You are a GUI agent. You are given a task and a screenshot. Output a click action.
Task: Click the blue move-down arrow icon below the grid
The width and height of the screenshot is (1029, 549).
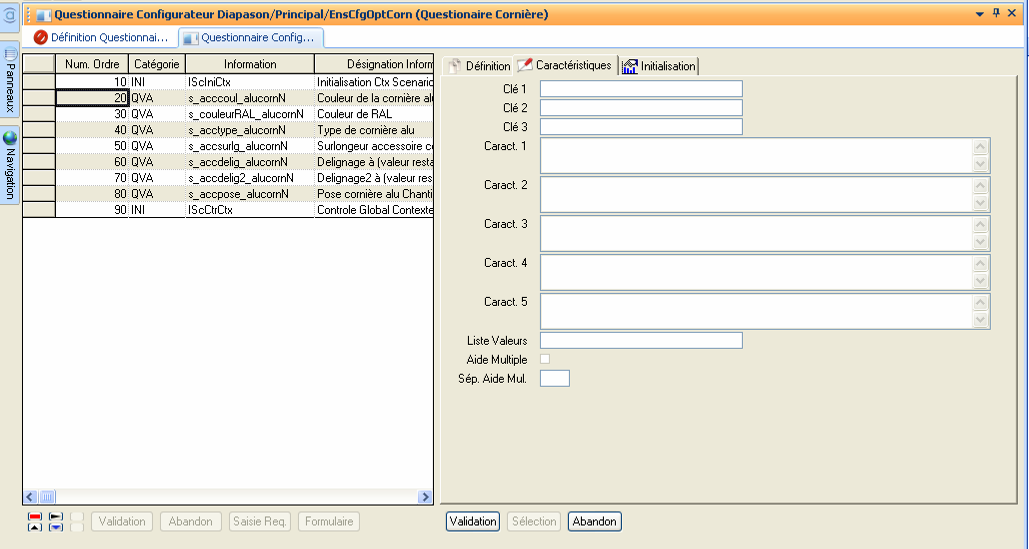[x=56, y=527]
